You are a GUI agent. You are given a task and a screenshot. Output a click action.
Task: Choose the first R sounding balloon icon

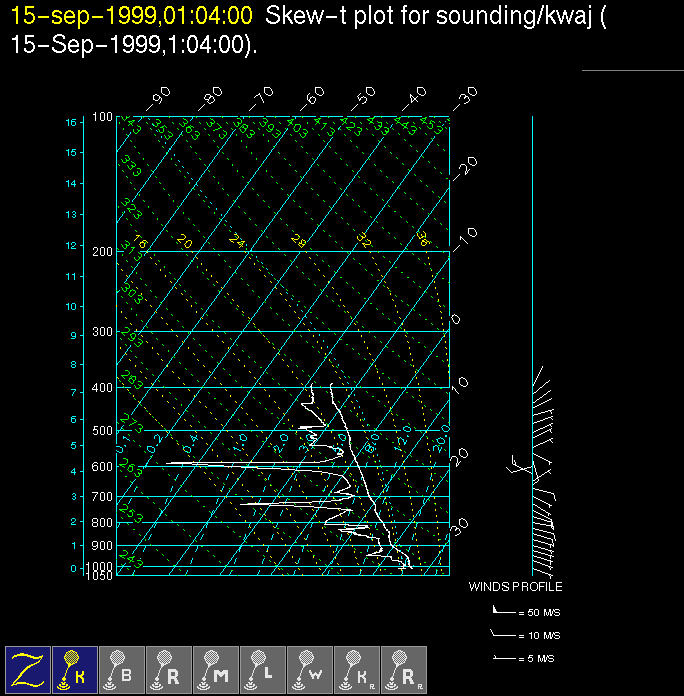point(168,669)
